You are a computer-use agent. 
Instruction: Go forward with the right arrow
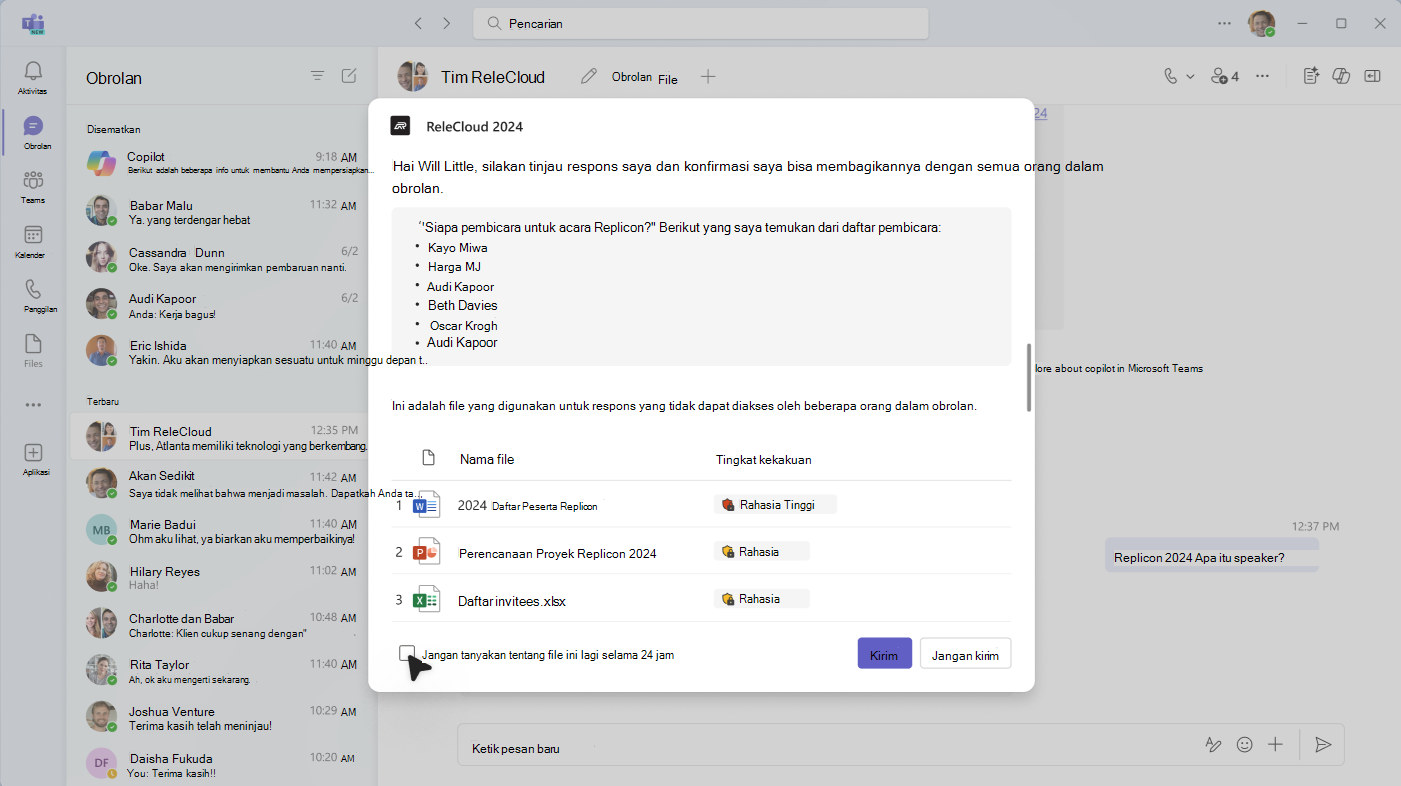(446, 23)
